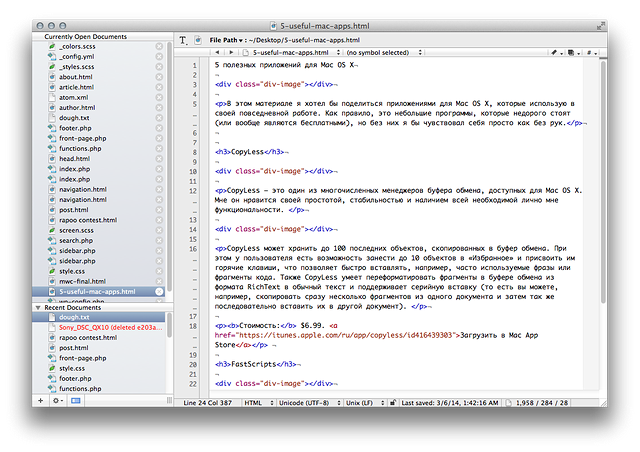Collapse the Recent Documents section
The image size is (640, 452).
tap(38, 307)
